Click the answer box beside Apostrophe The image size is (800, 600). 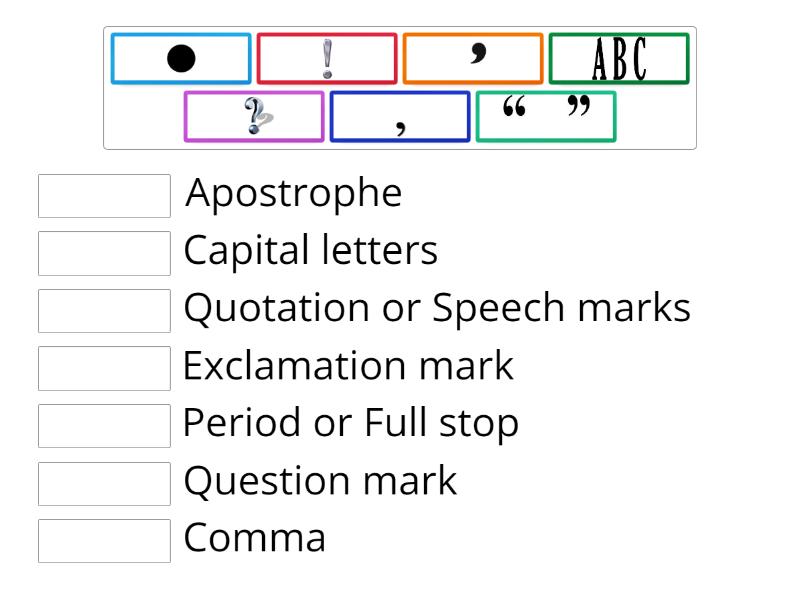click(104, 196)
